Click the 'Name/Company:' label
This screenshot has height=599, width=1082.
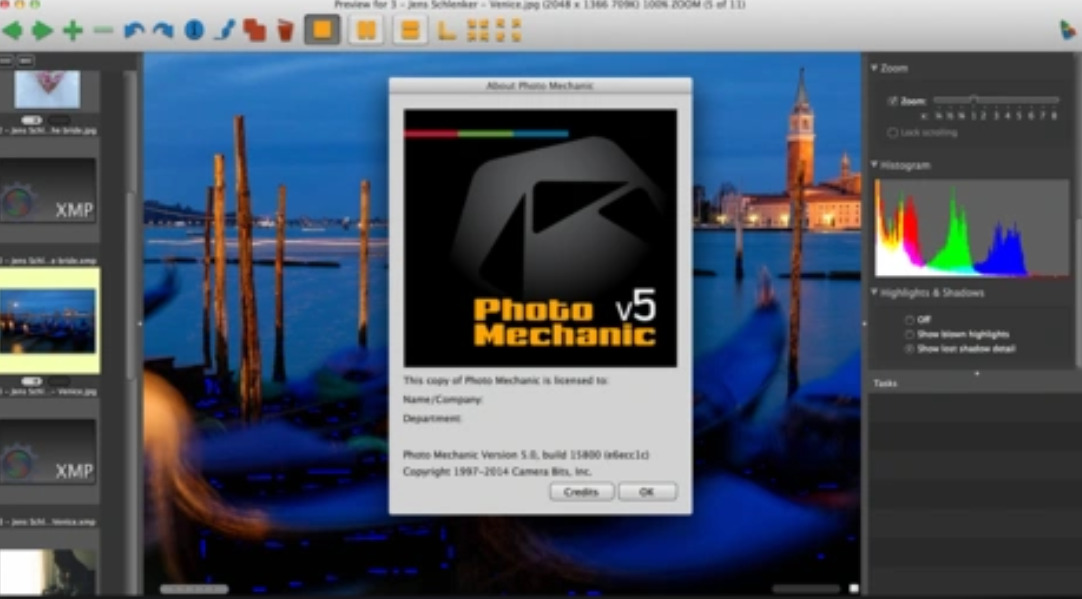coord(442,400)
